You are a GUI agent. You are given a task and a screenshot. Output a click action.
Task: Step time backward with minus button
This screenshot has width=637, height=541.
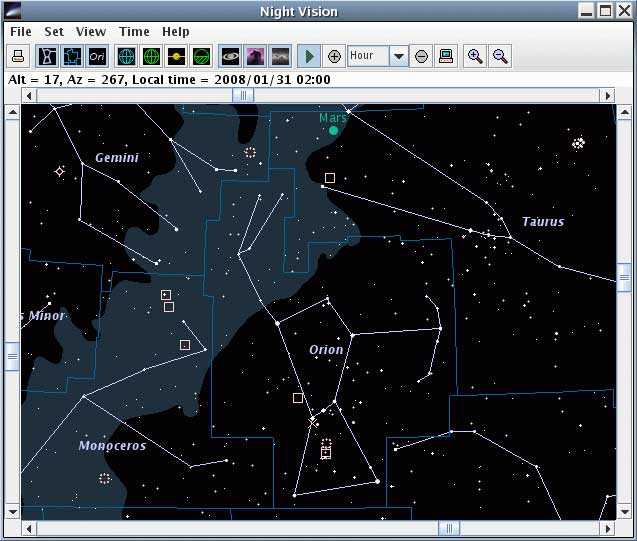point(422,56)
